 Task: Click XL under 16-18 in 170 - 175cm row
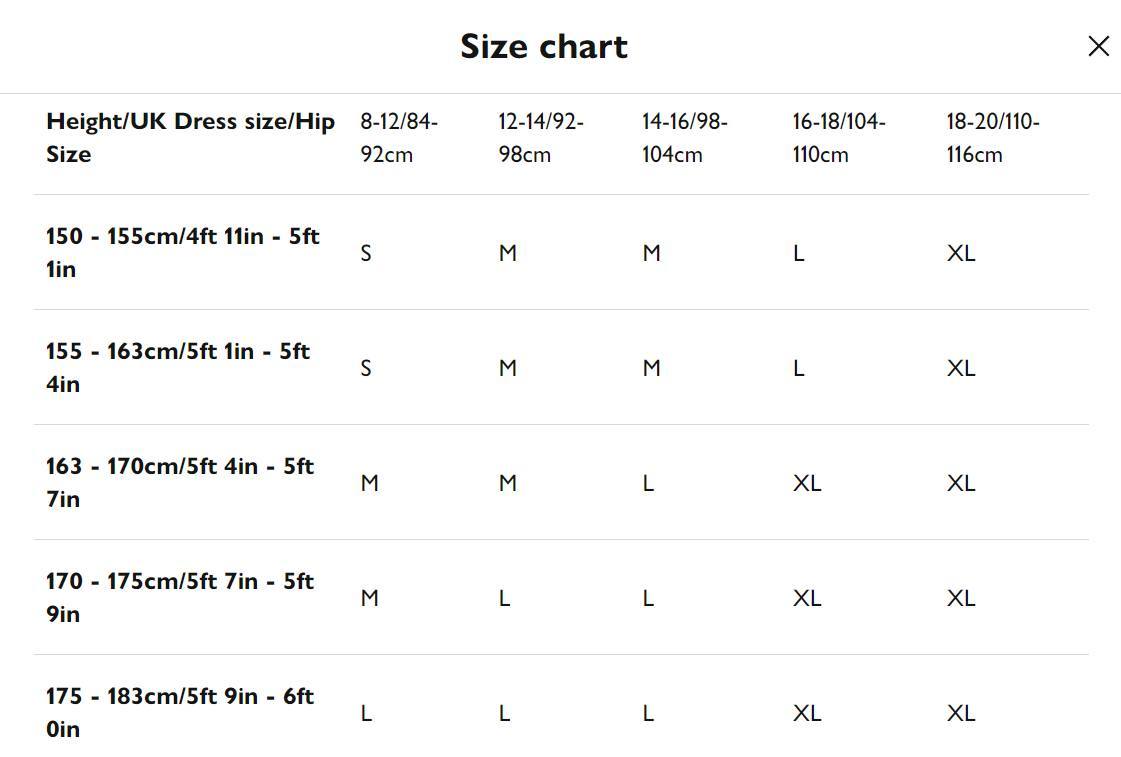pos(807,598)
